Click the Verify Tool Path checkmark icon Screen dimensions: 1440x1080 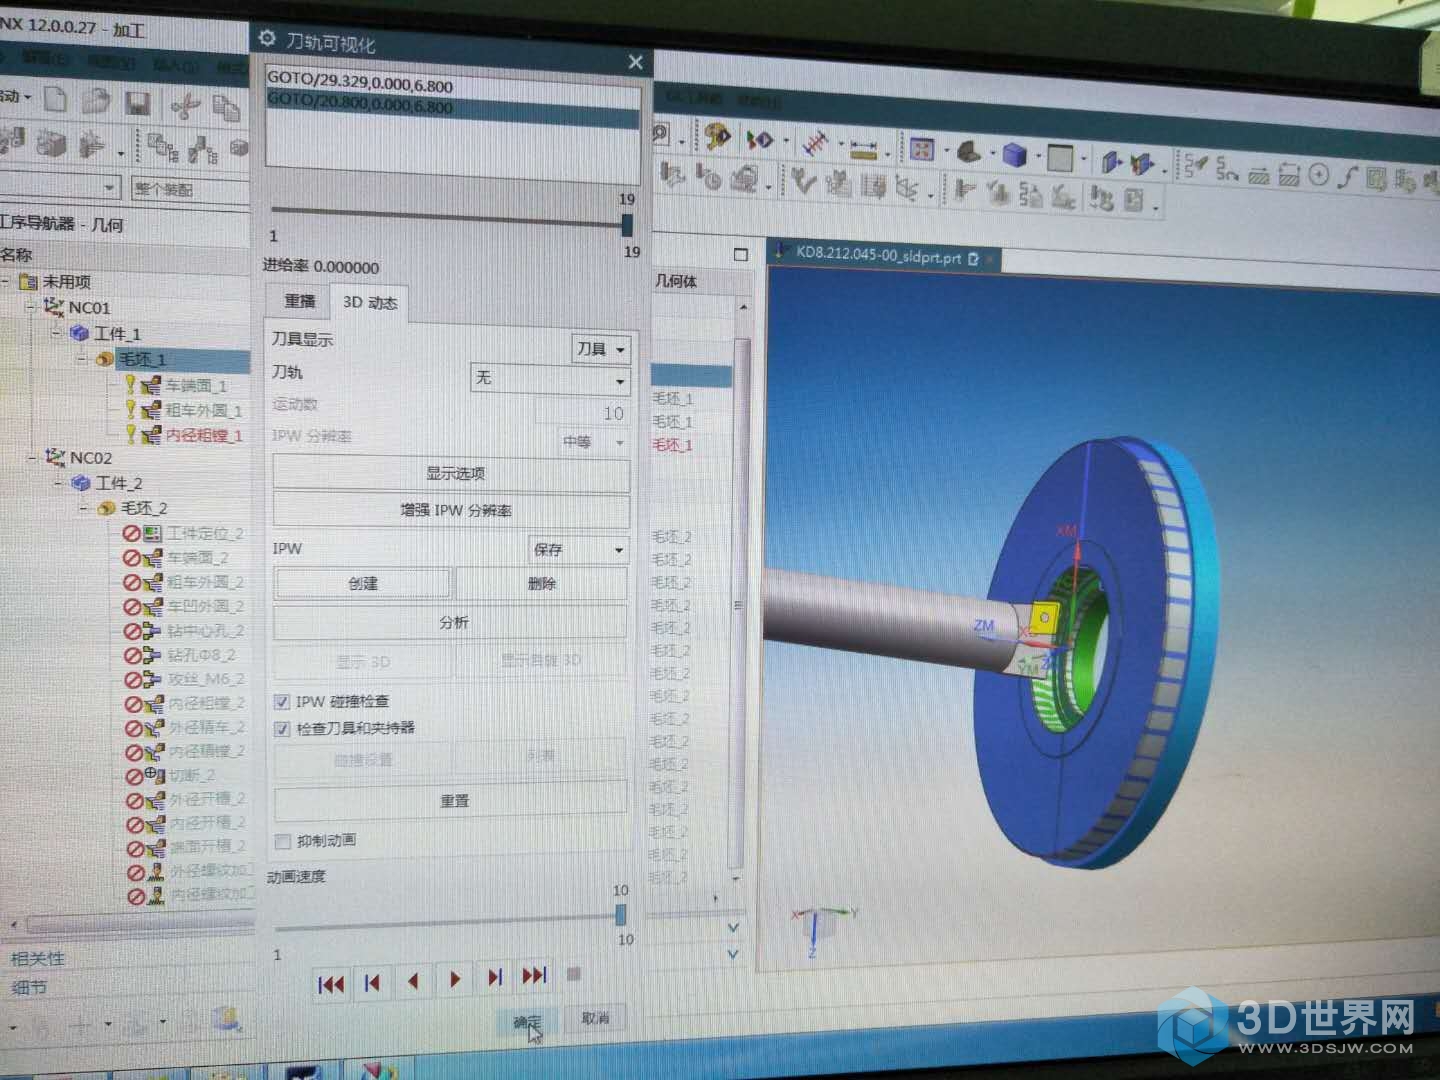coord(803,181)
